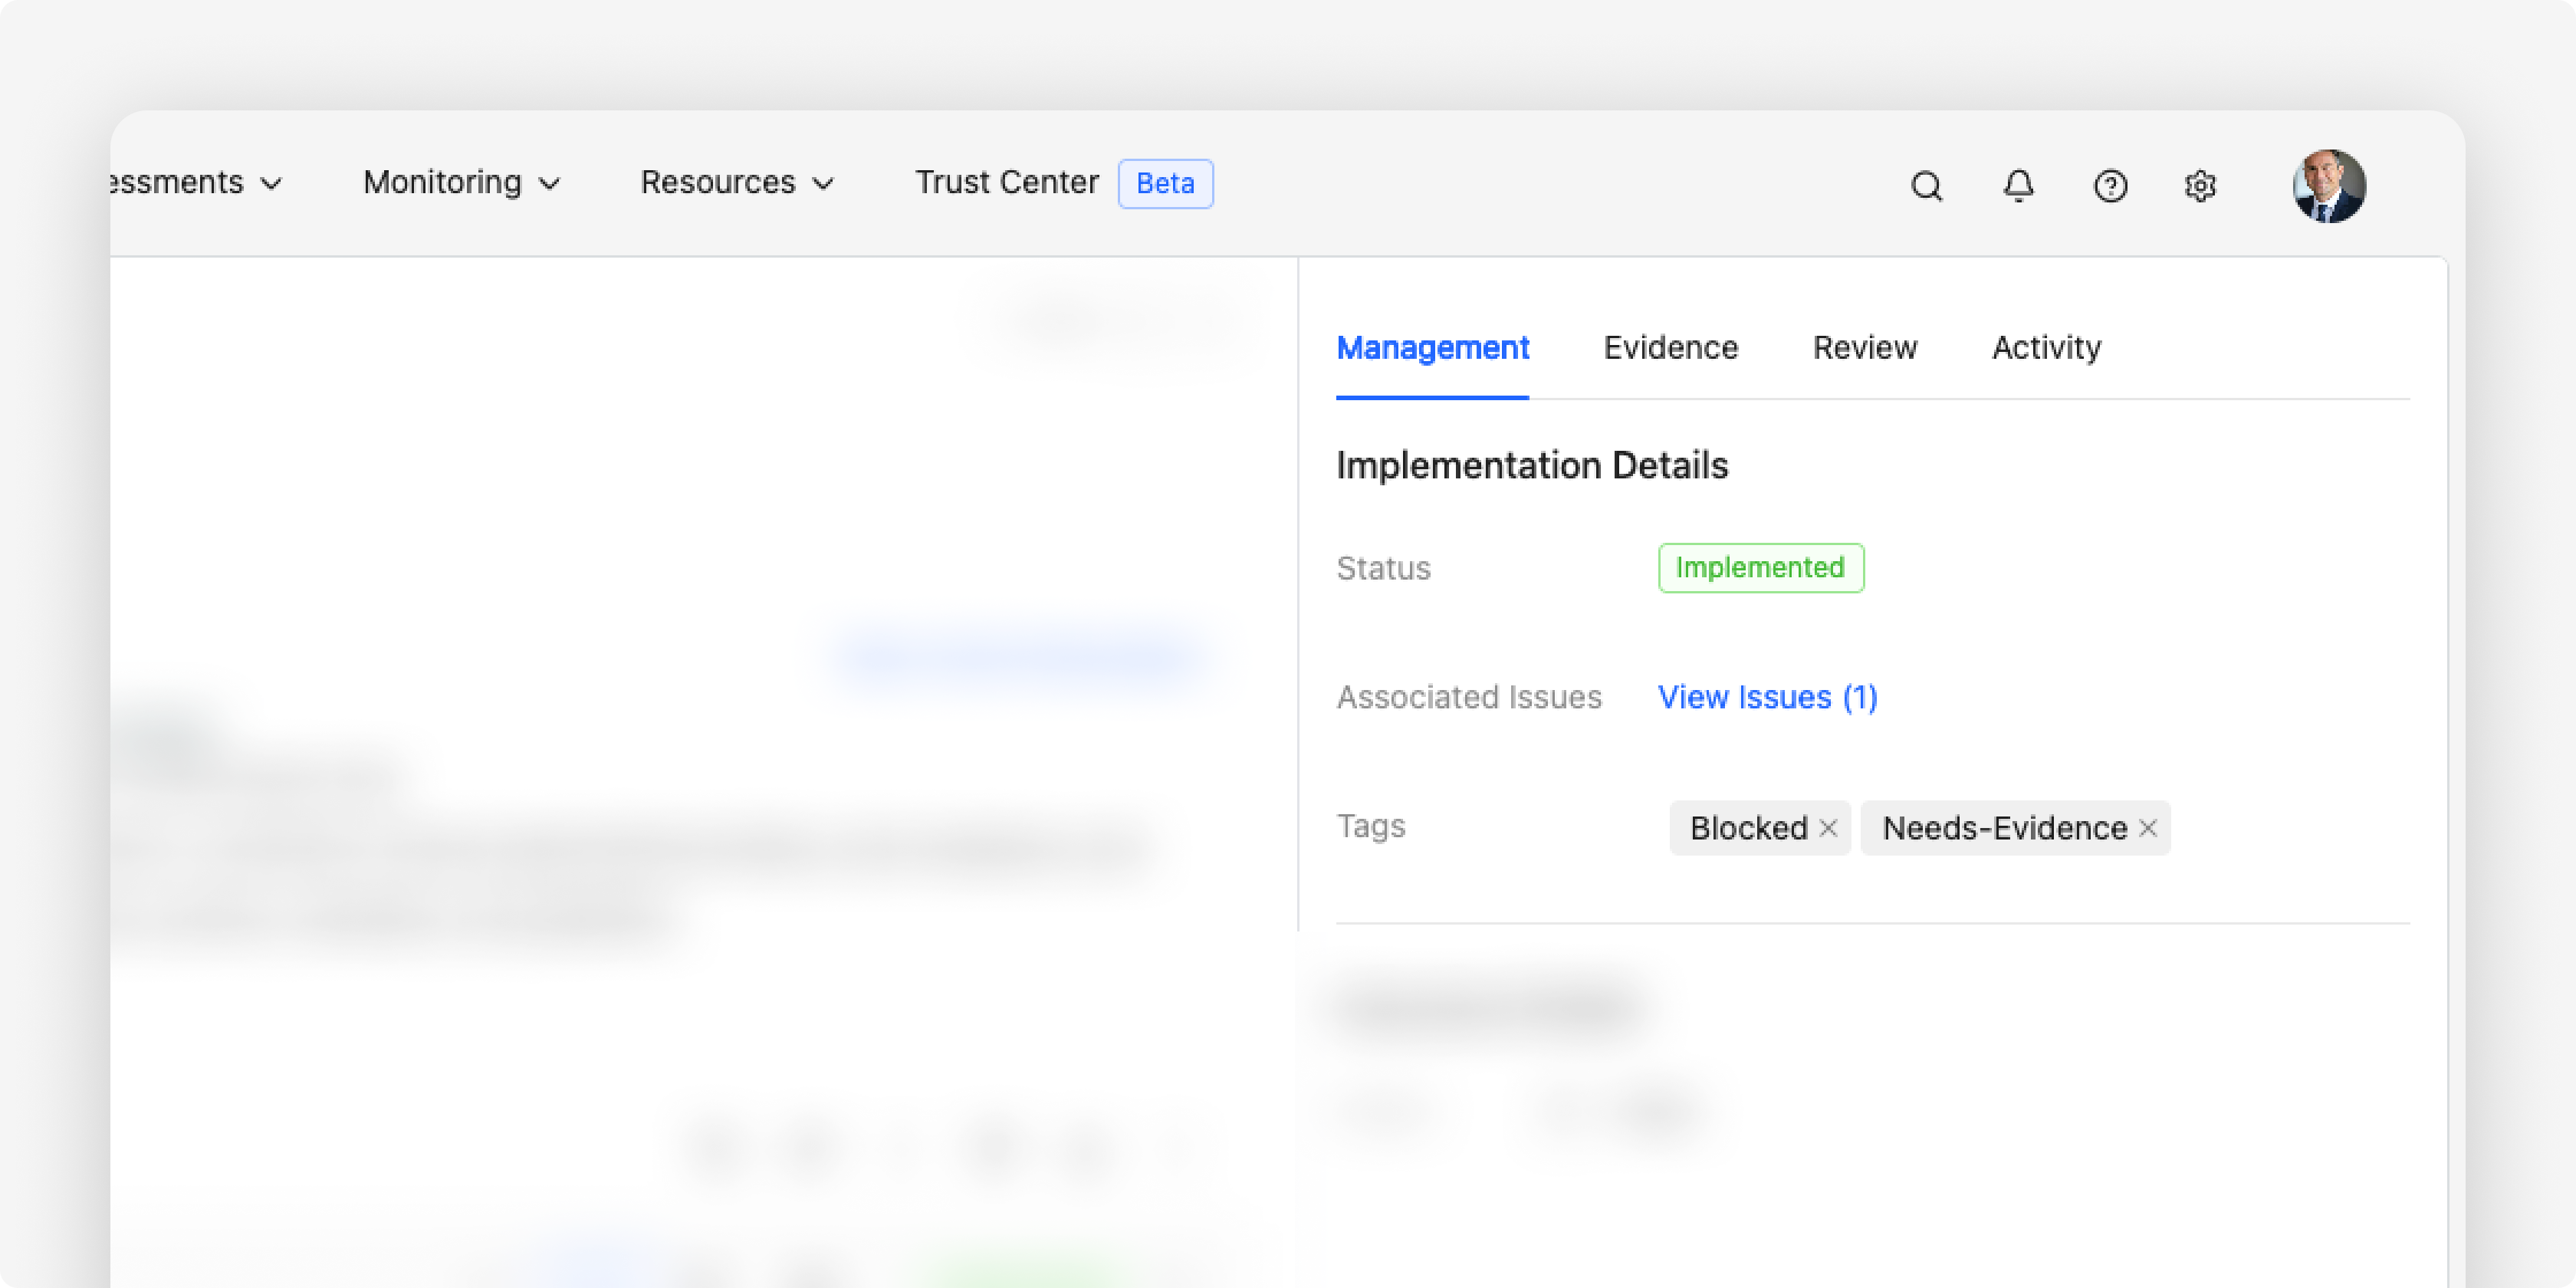Select the Needs-Evidence tag label

click(x=2005, y=828)
